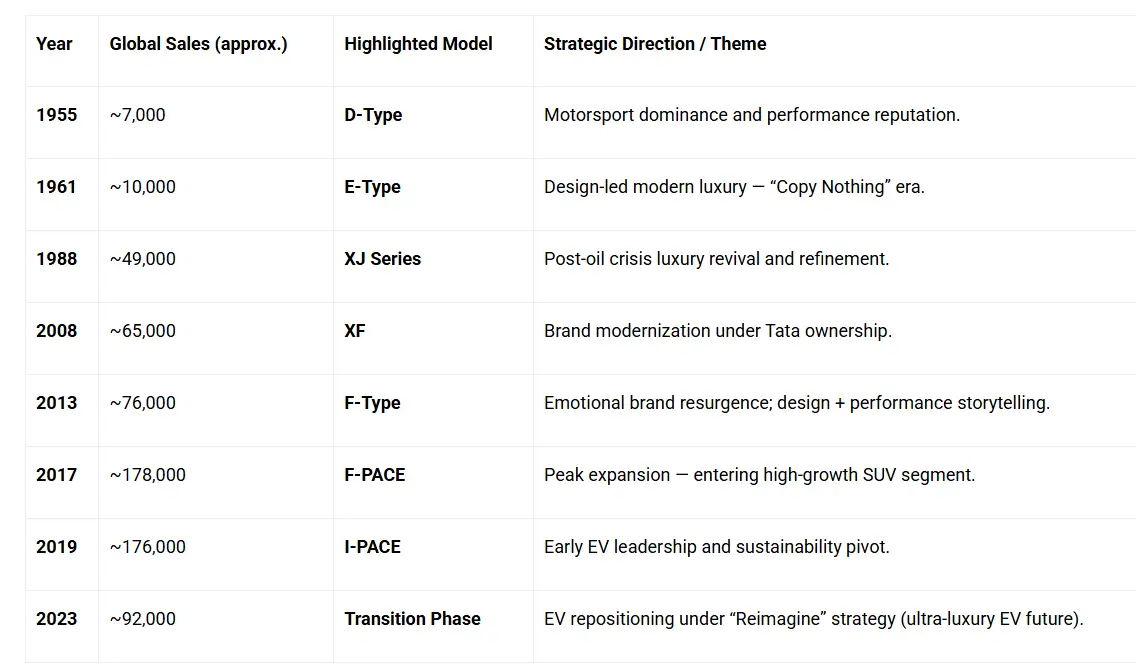Select the Highlighted Model column header
The width and height of the screenshot is (1136, 666).
(x=418, y=44)
